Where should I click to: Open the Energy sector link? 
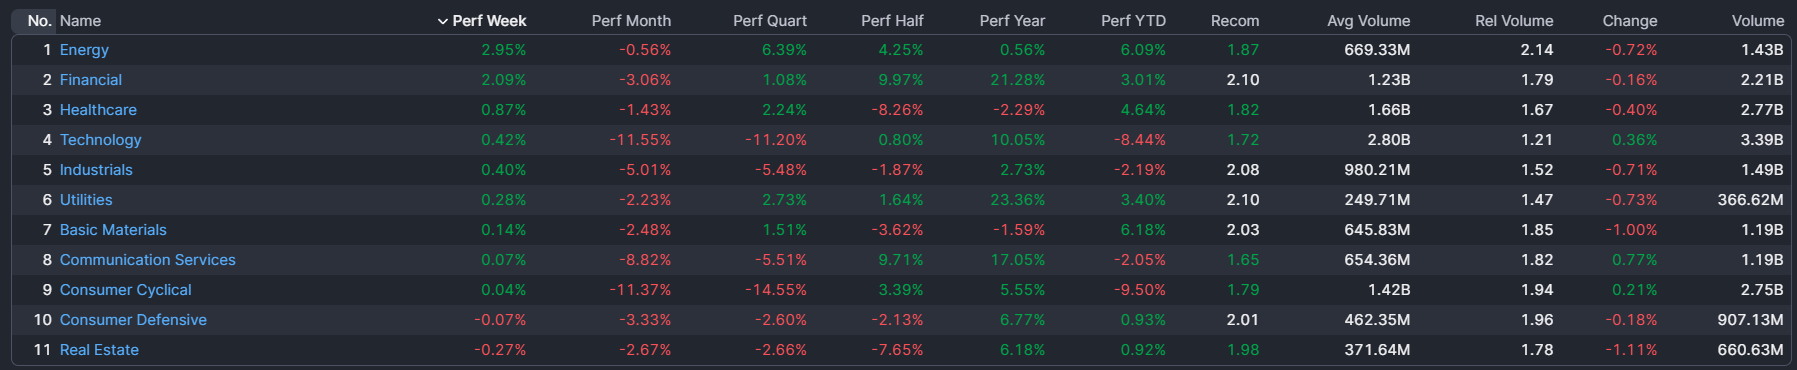pos(84,50)
